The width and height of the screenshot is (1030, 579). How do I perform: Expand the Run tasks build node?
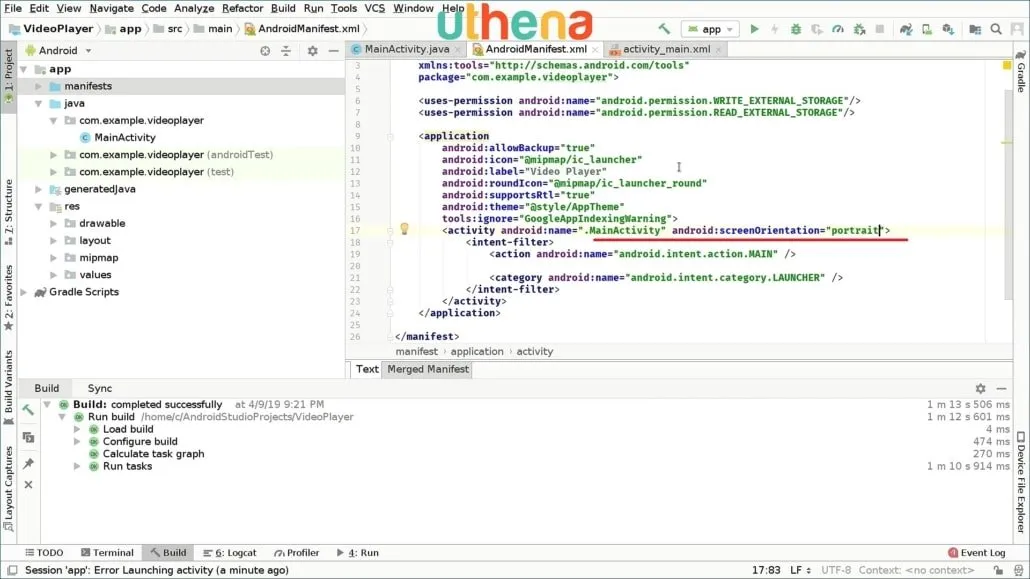click(x=77, y=466)
